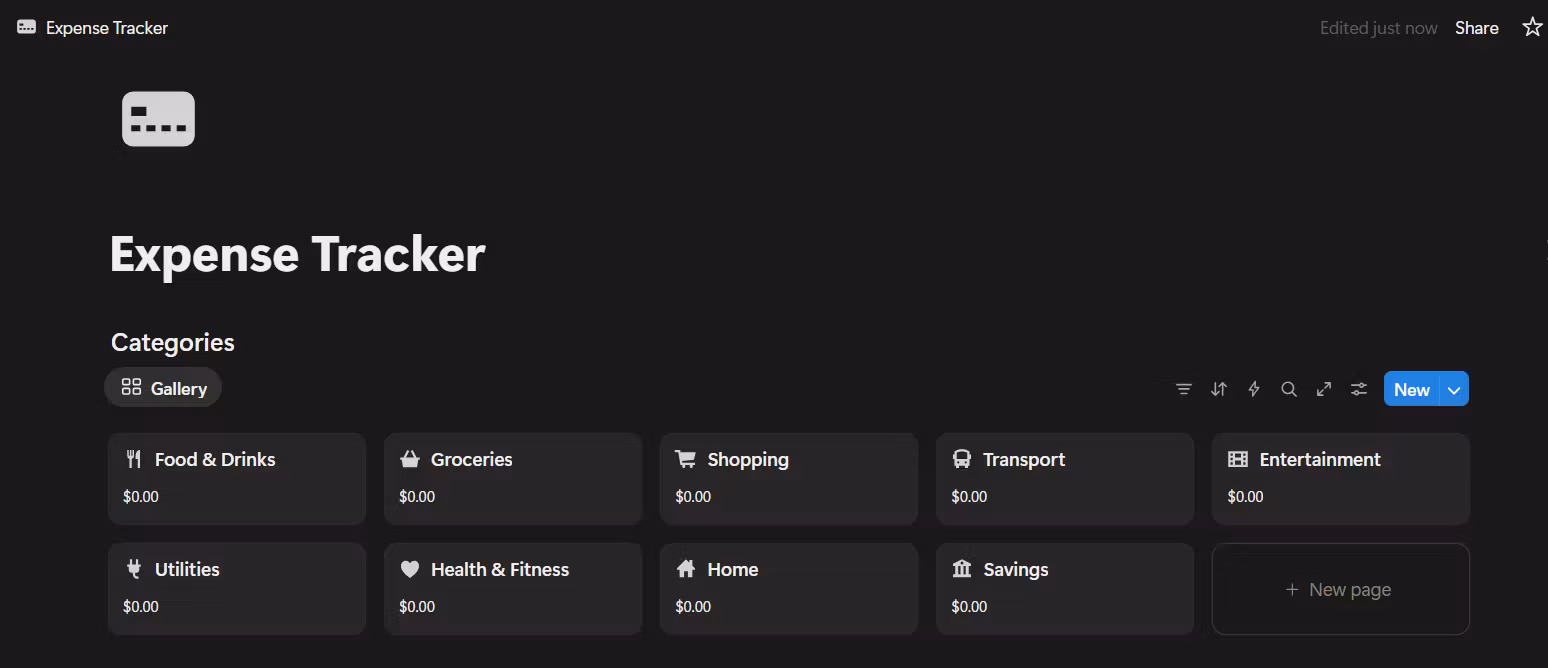Image resolution: width=1548 pixels, height=668 pixels.
Task: Expand the dropdown arrow beside New
Action: coord(1454,390)
